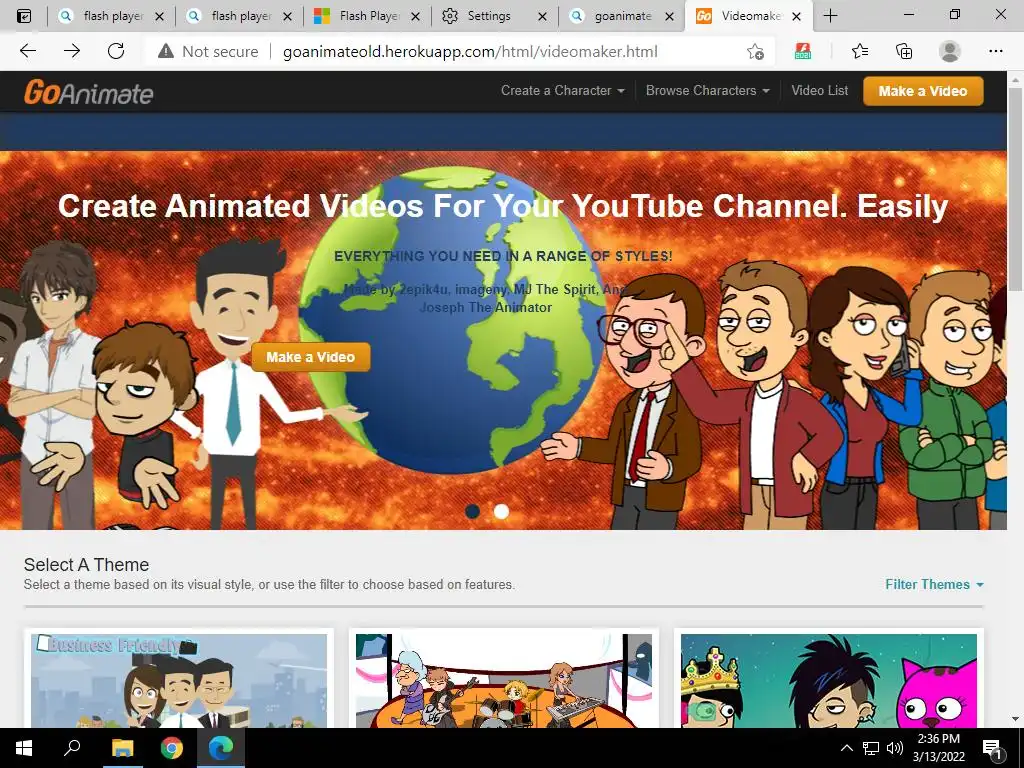1024x768 pixels.
Task: Reload the current page
Action: click(x=116, y=51)
